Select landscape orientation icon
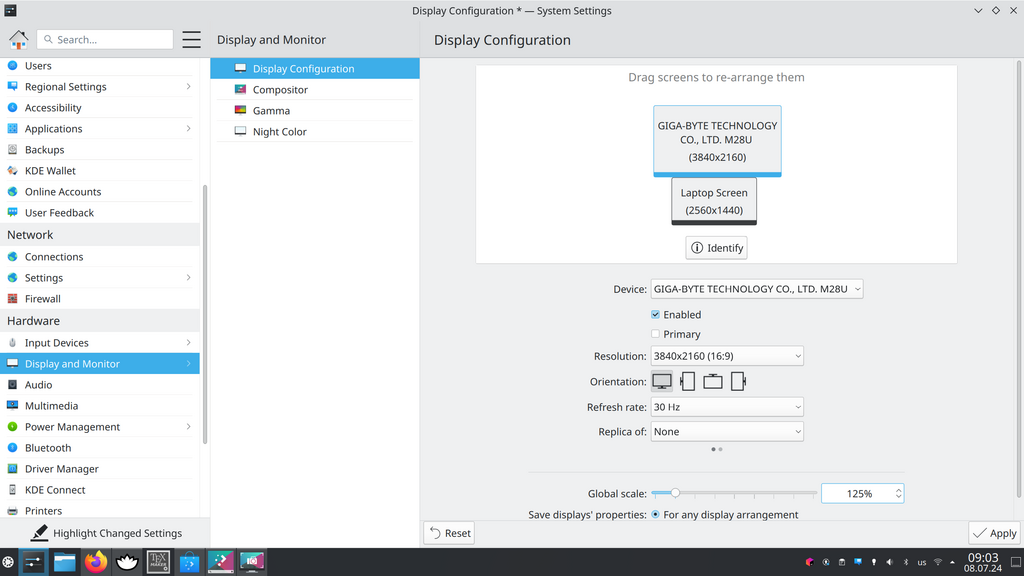Image resolution: width=1024 pixels, height=576 pixels. click(662, 381)
